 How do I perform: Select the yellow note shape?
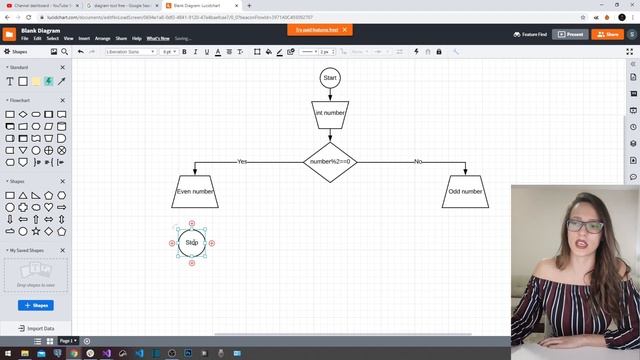[x=36, y=81]
